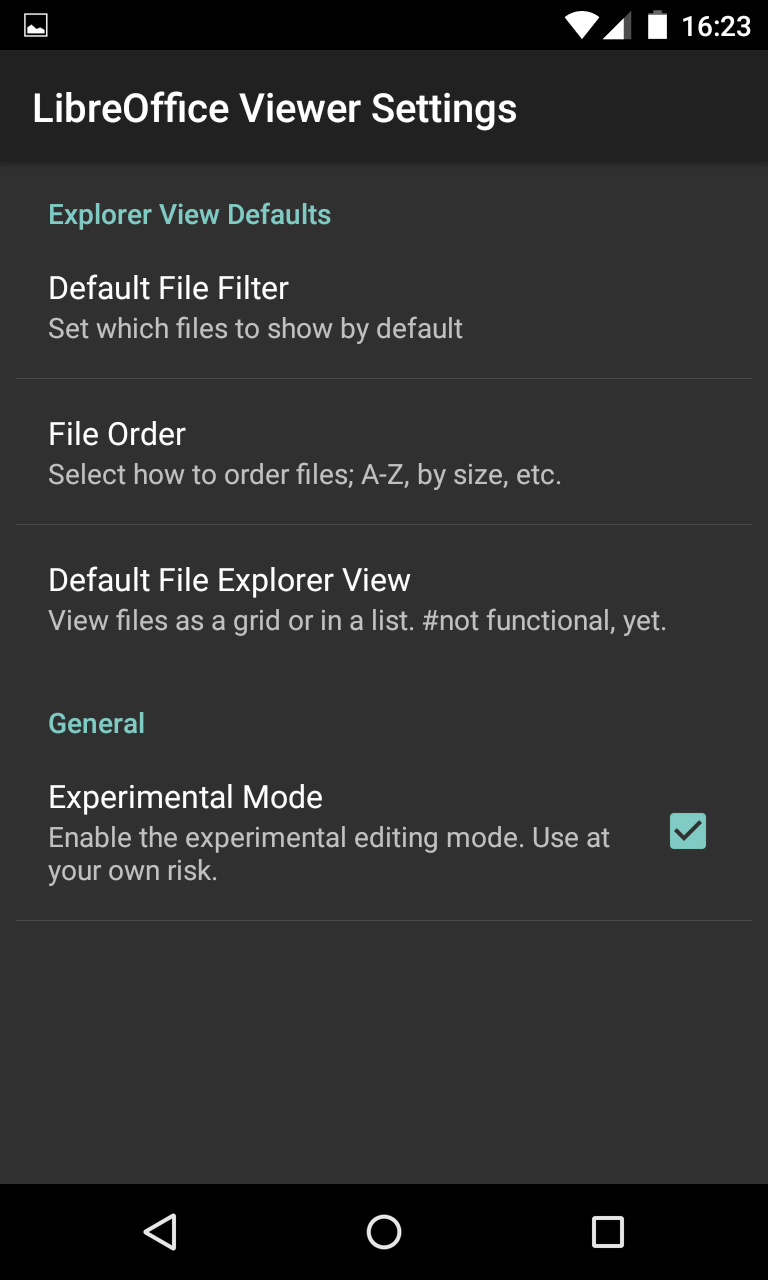The height and width of the screenshot is (1280, 768).
Task: Tap the "#not functional, yet" description text
Action: click(543, 621)
